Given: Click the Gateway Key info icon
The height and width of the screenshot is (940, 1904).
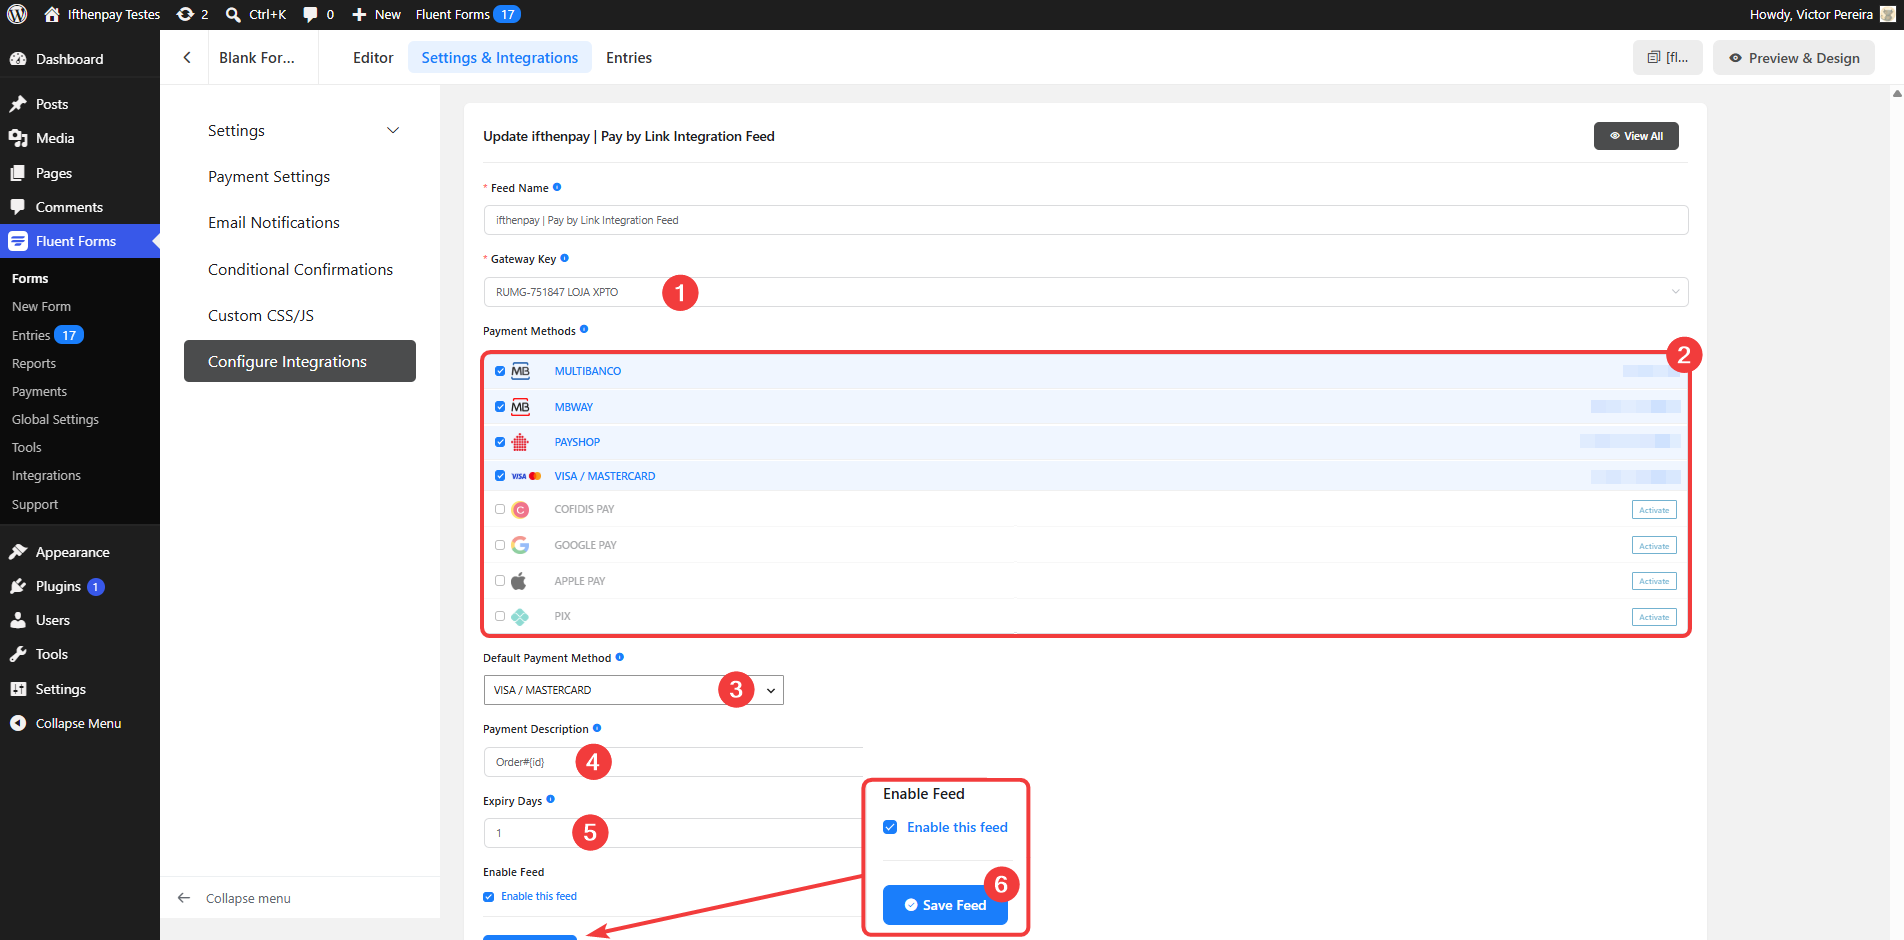Looking at the screenshot, I should pyautogui.click(x=564, y=258).
